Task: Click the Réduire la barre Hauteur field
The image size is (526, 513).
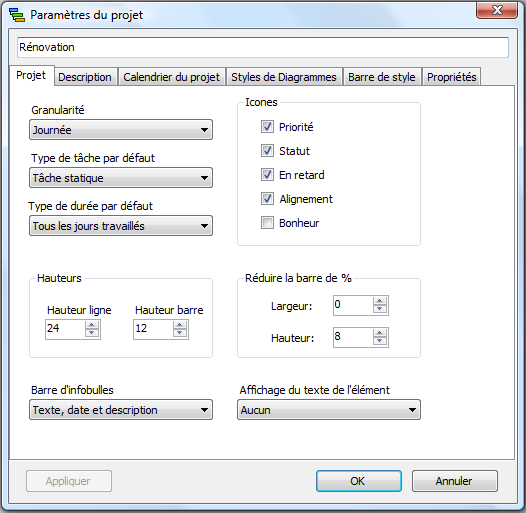Action: pos(353,337)
